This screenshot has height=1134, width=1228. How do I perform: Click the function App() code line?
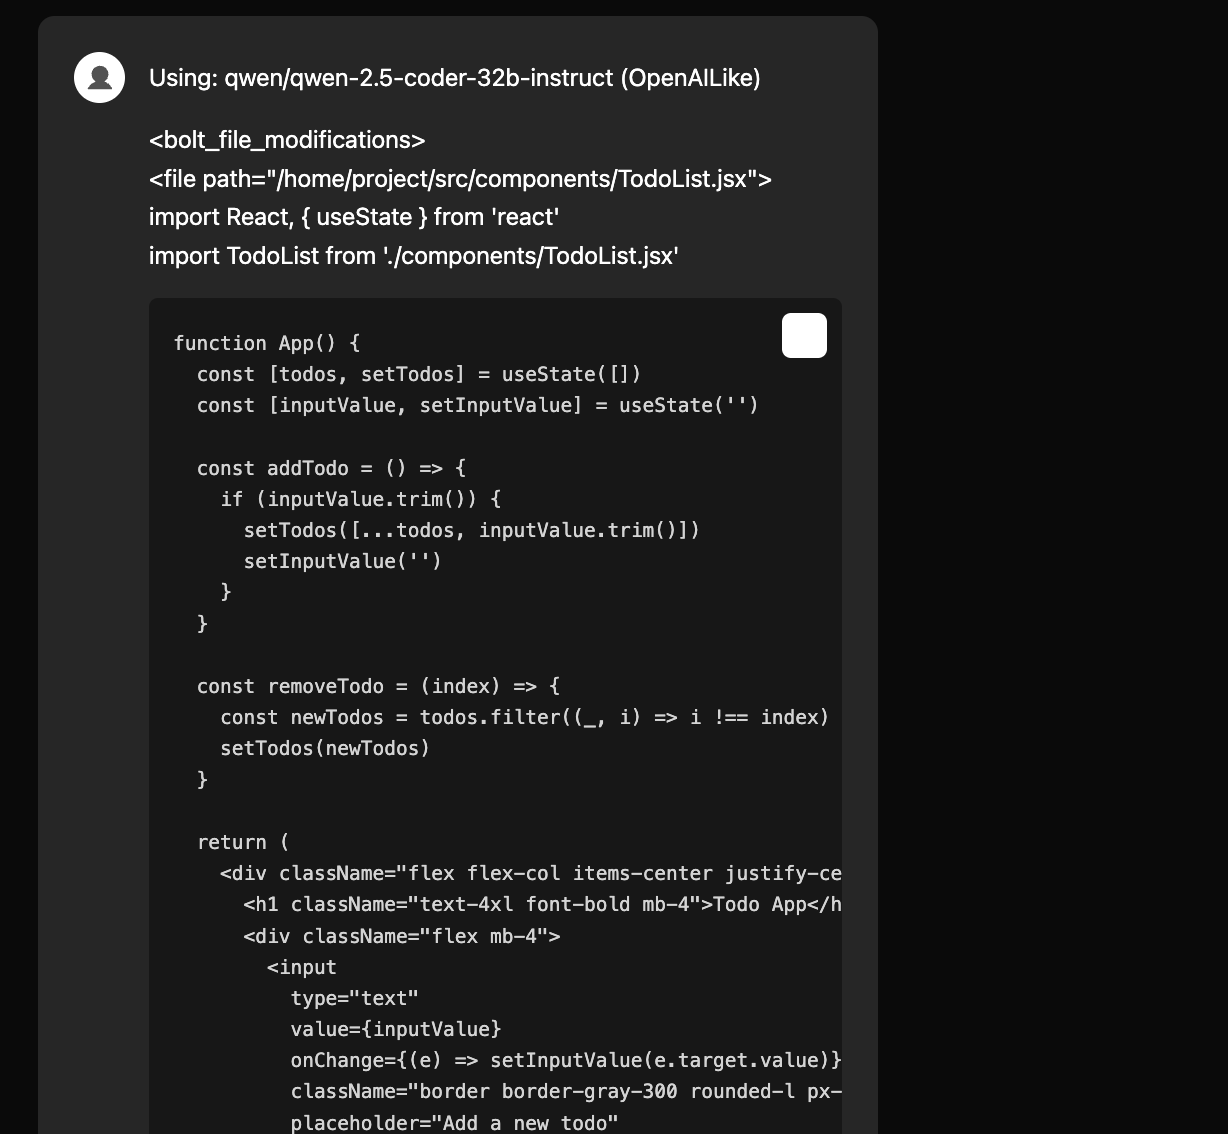266,343
